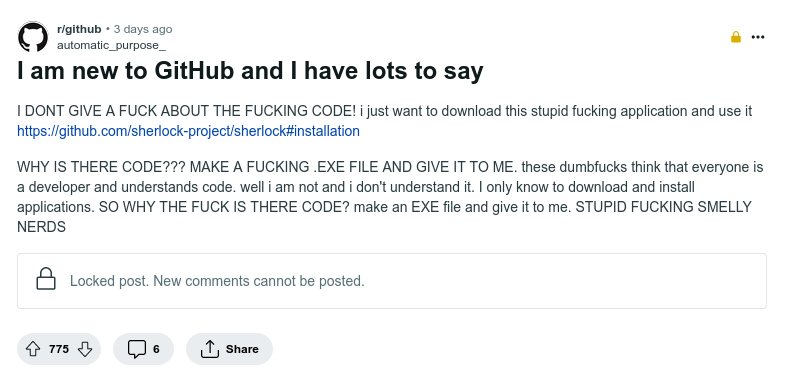
Task: Click the 775 vote score
Action: 59,349
